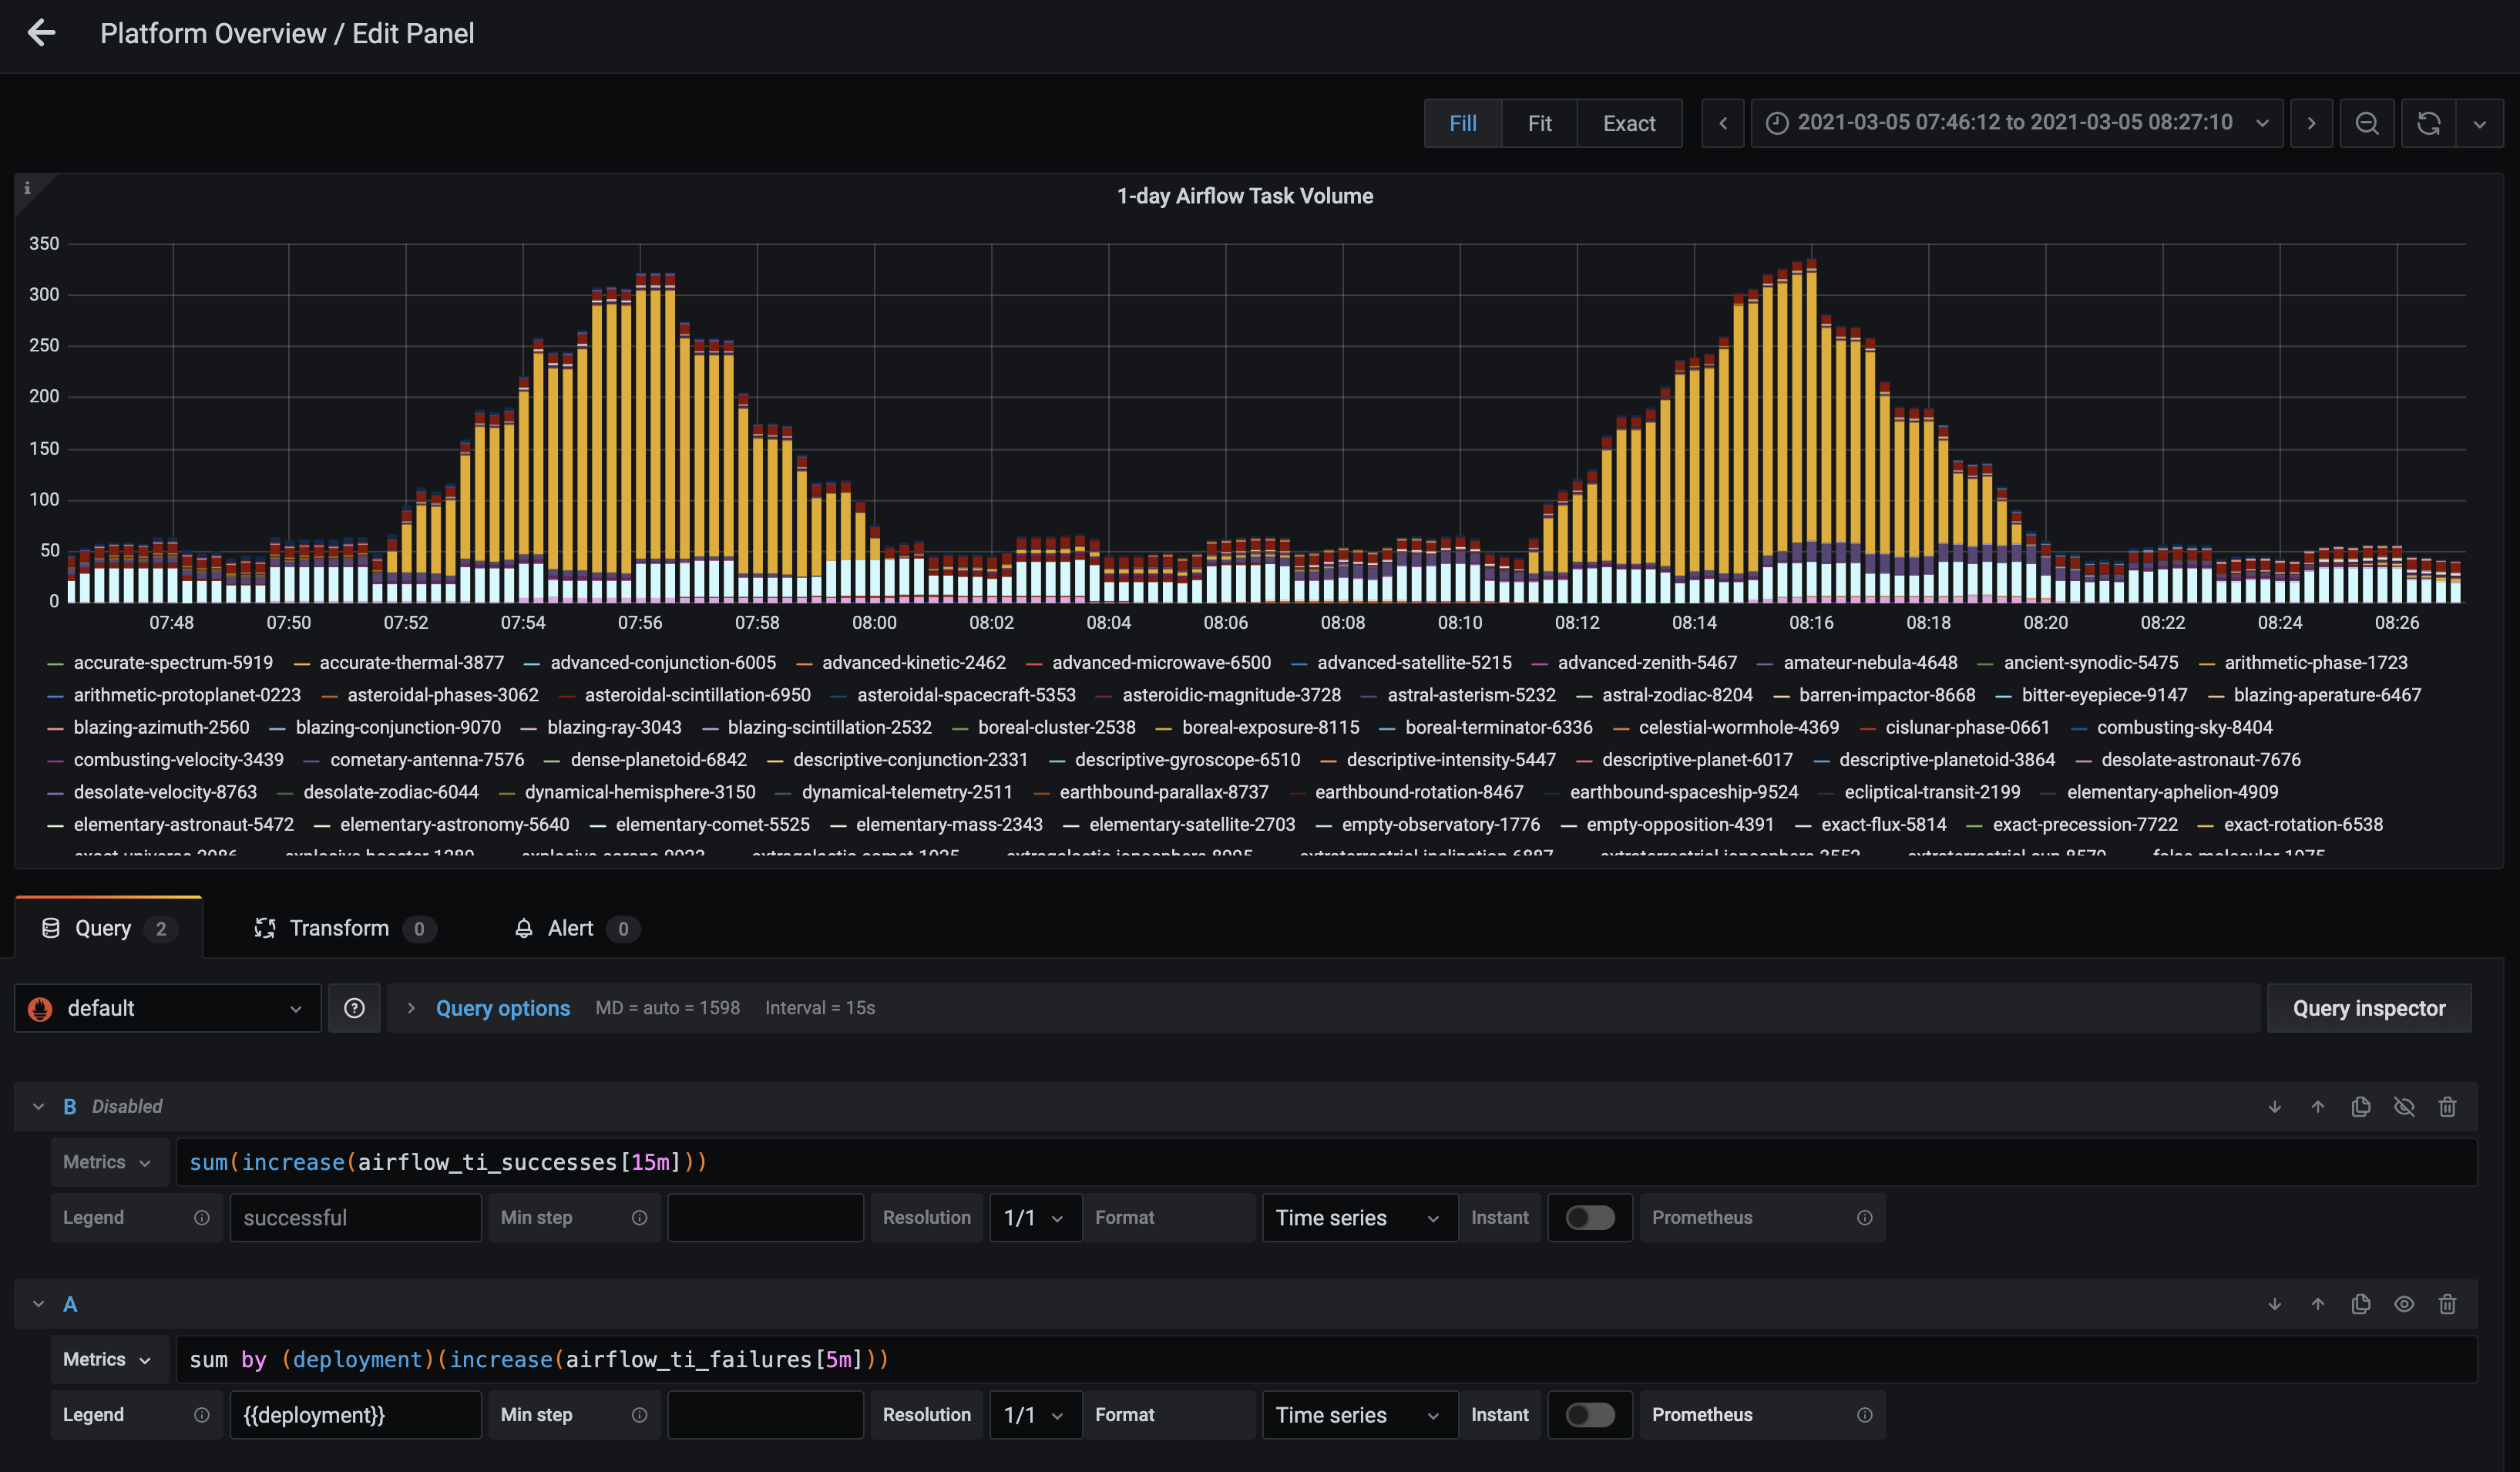This screenshot has width=2520, height=1472.
Task: Click the clock icon in the time picker
Action: point(1777,122)
